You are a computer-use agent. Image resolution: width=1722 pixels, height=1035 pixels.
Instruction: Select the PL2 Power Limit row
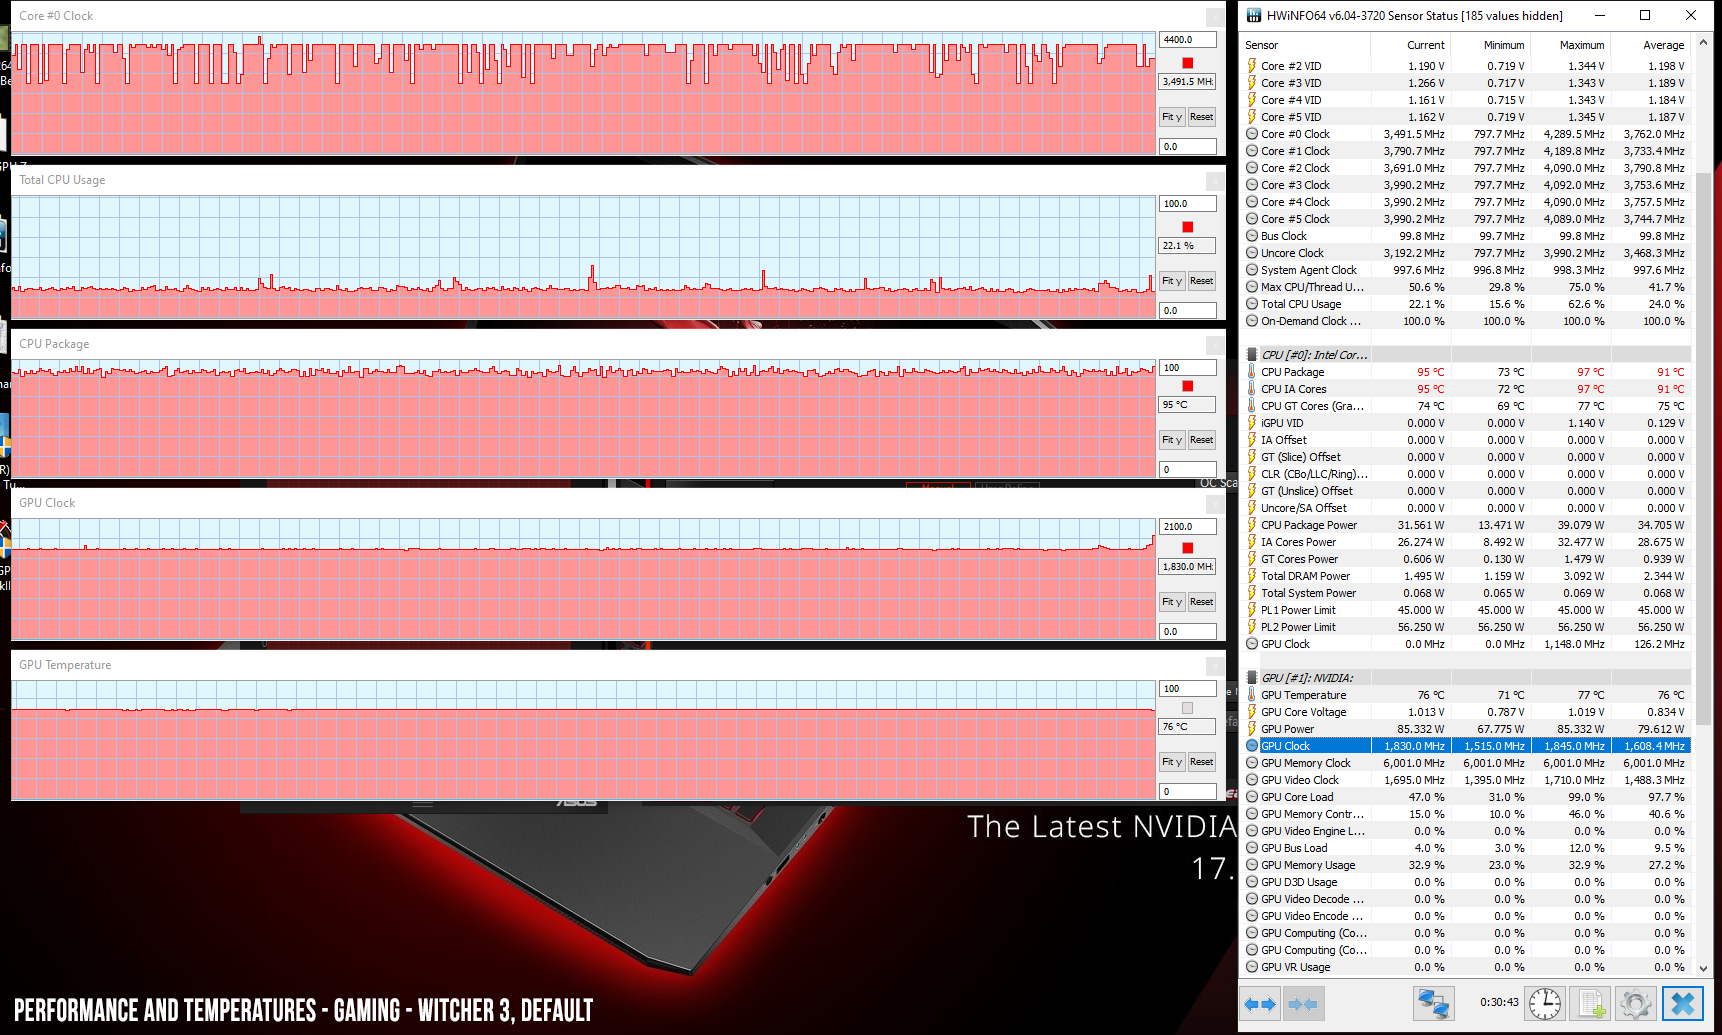pos(1467,627)
